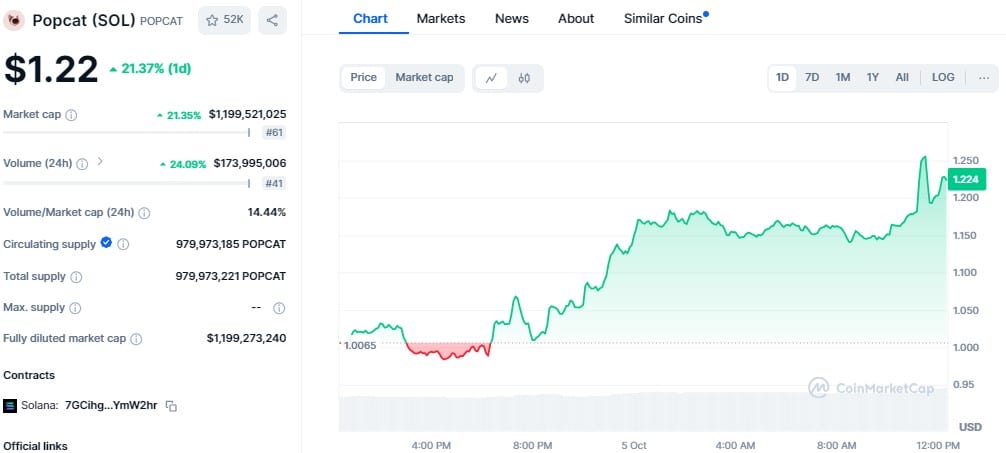The image size is (1006, 453).
Task: Open the About tab
Action: (575, 19)
